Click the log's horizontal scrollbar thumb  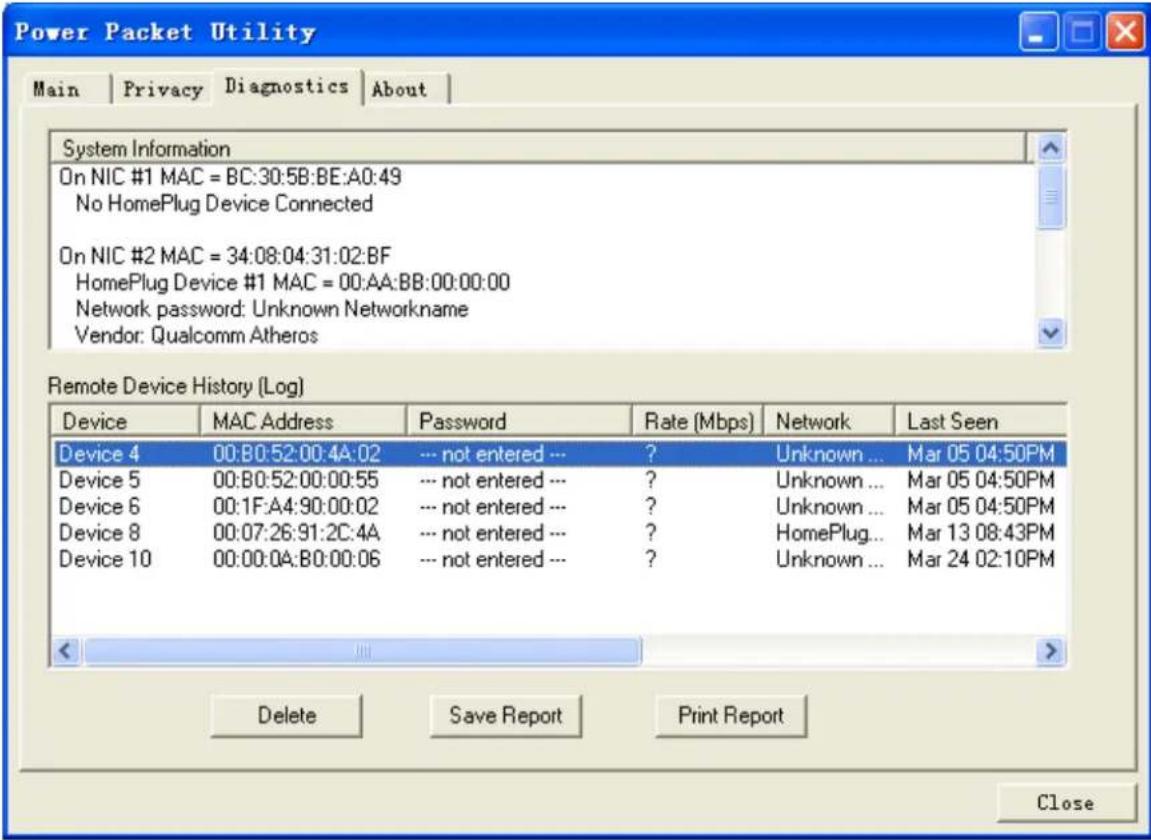coord(363,651)
